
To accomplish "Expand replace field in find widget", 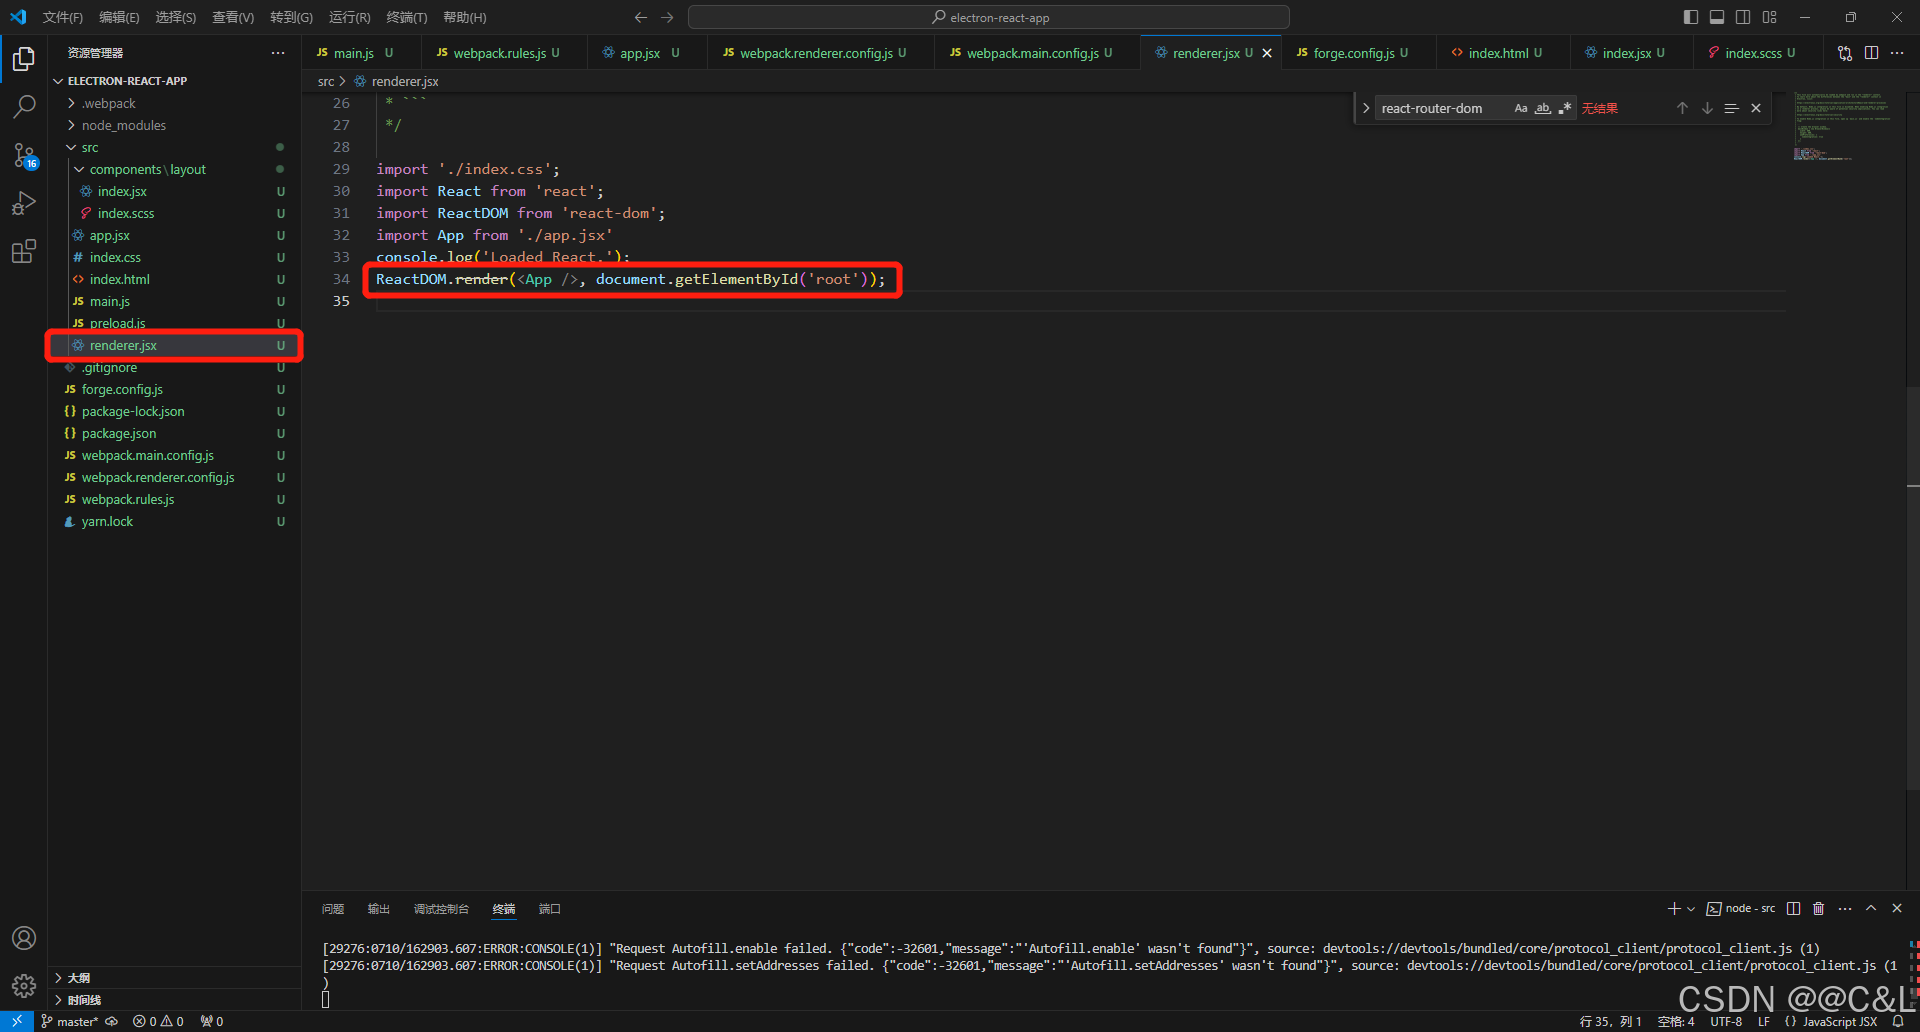I will click(1366, 108).
